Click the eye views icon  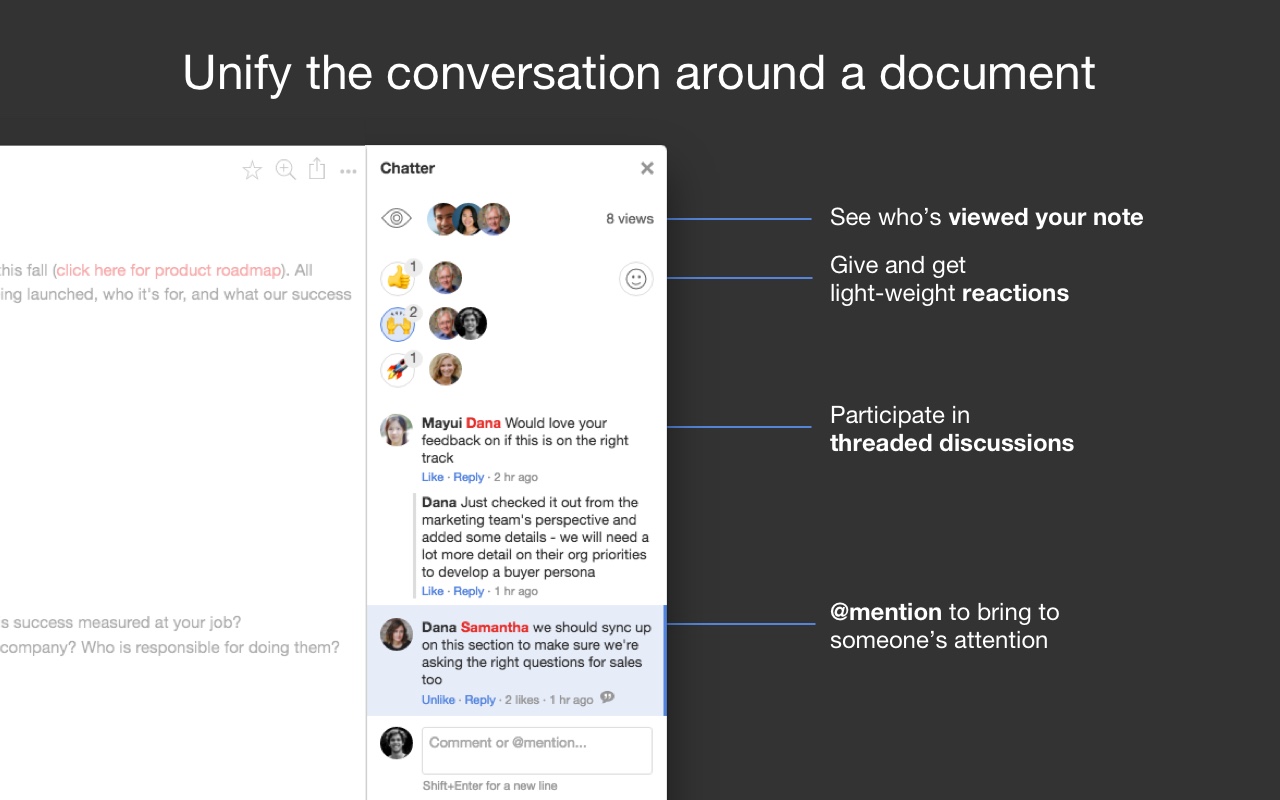coord(397,218)
